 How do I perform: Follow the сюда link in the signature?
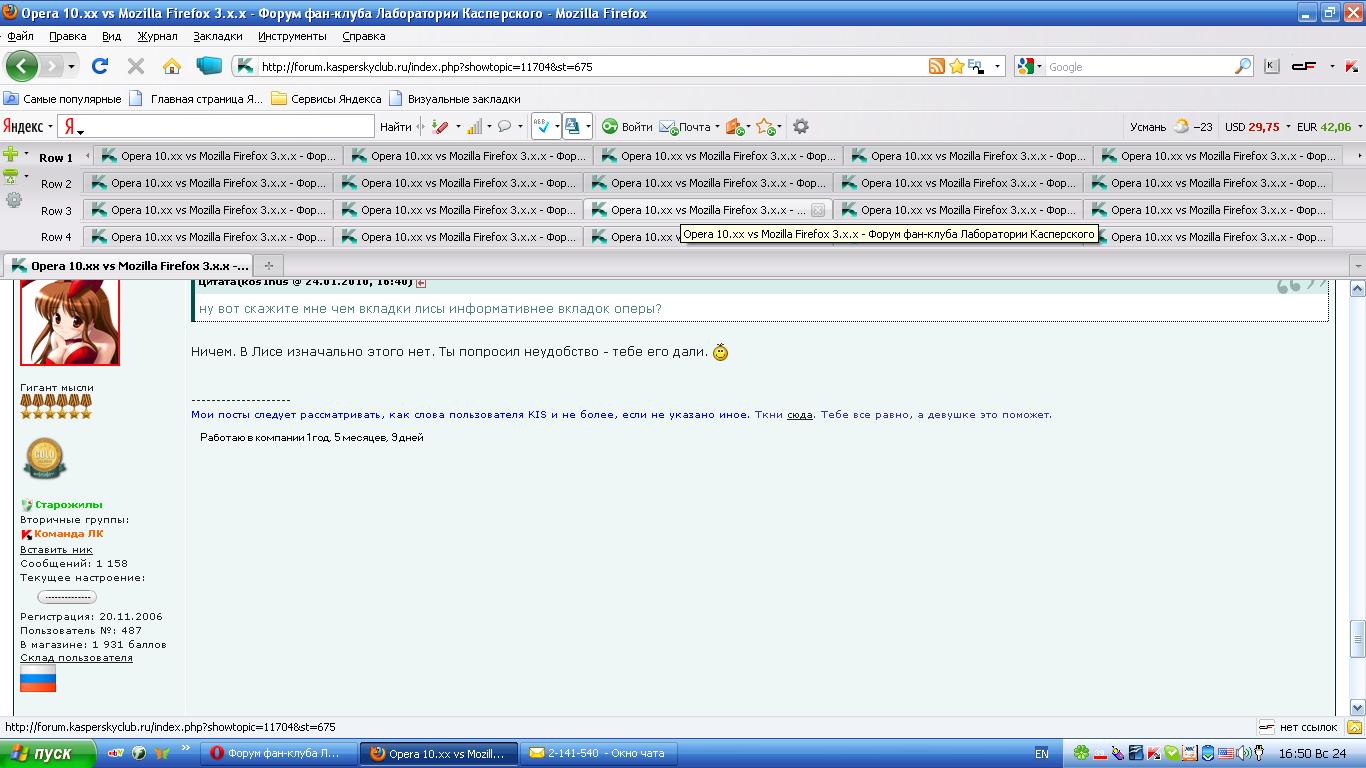[800, 415]
